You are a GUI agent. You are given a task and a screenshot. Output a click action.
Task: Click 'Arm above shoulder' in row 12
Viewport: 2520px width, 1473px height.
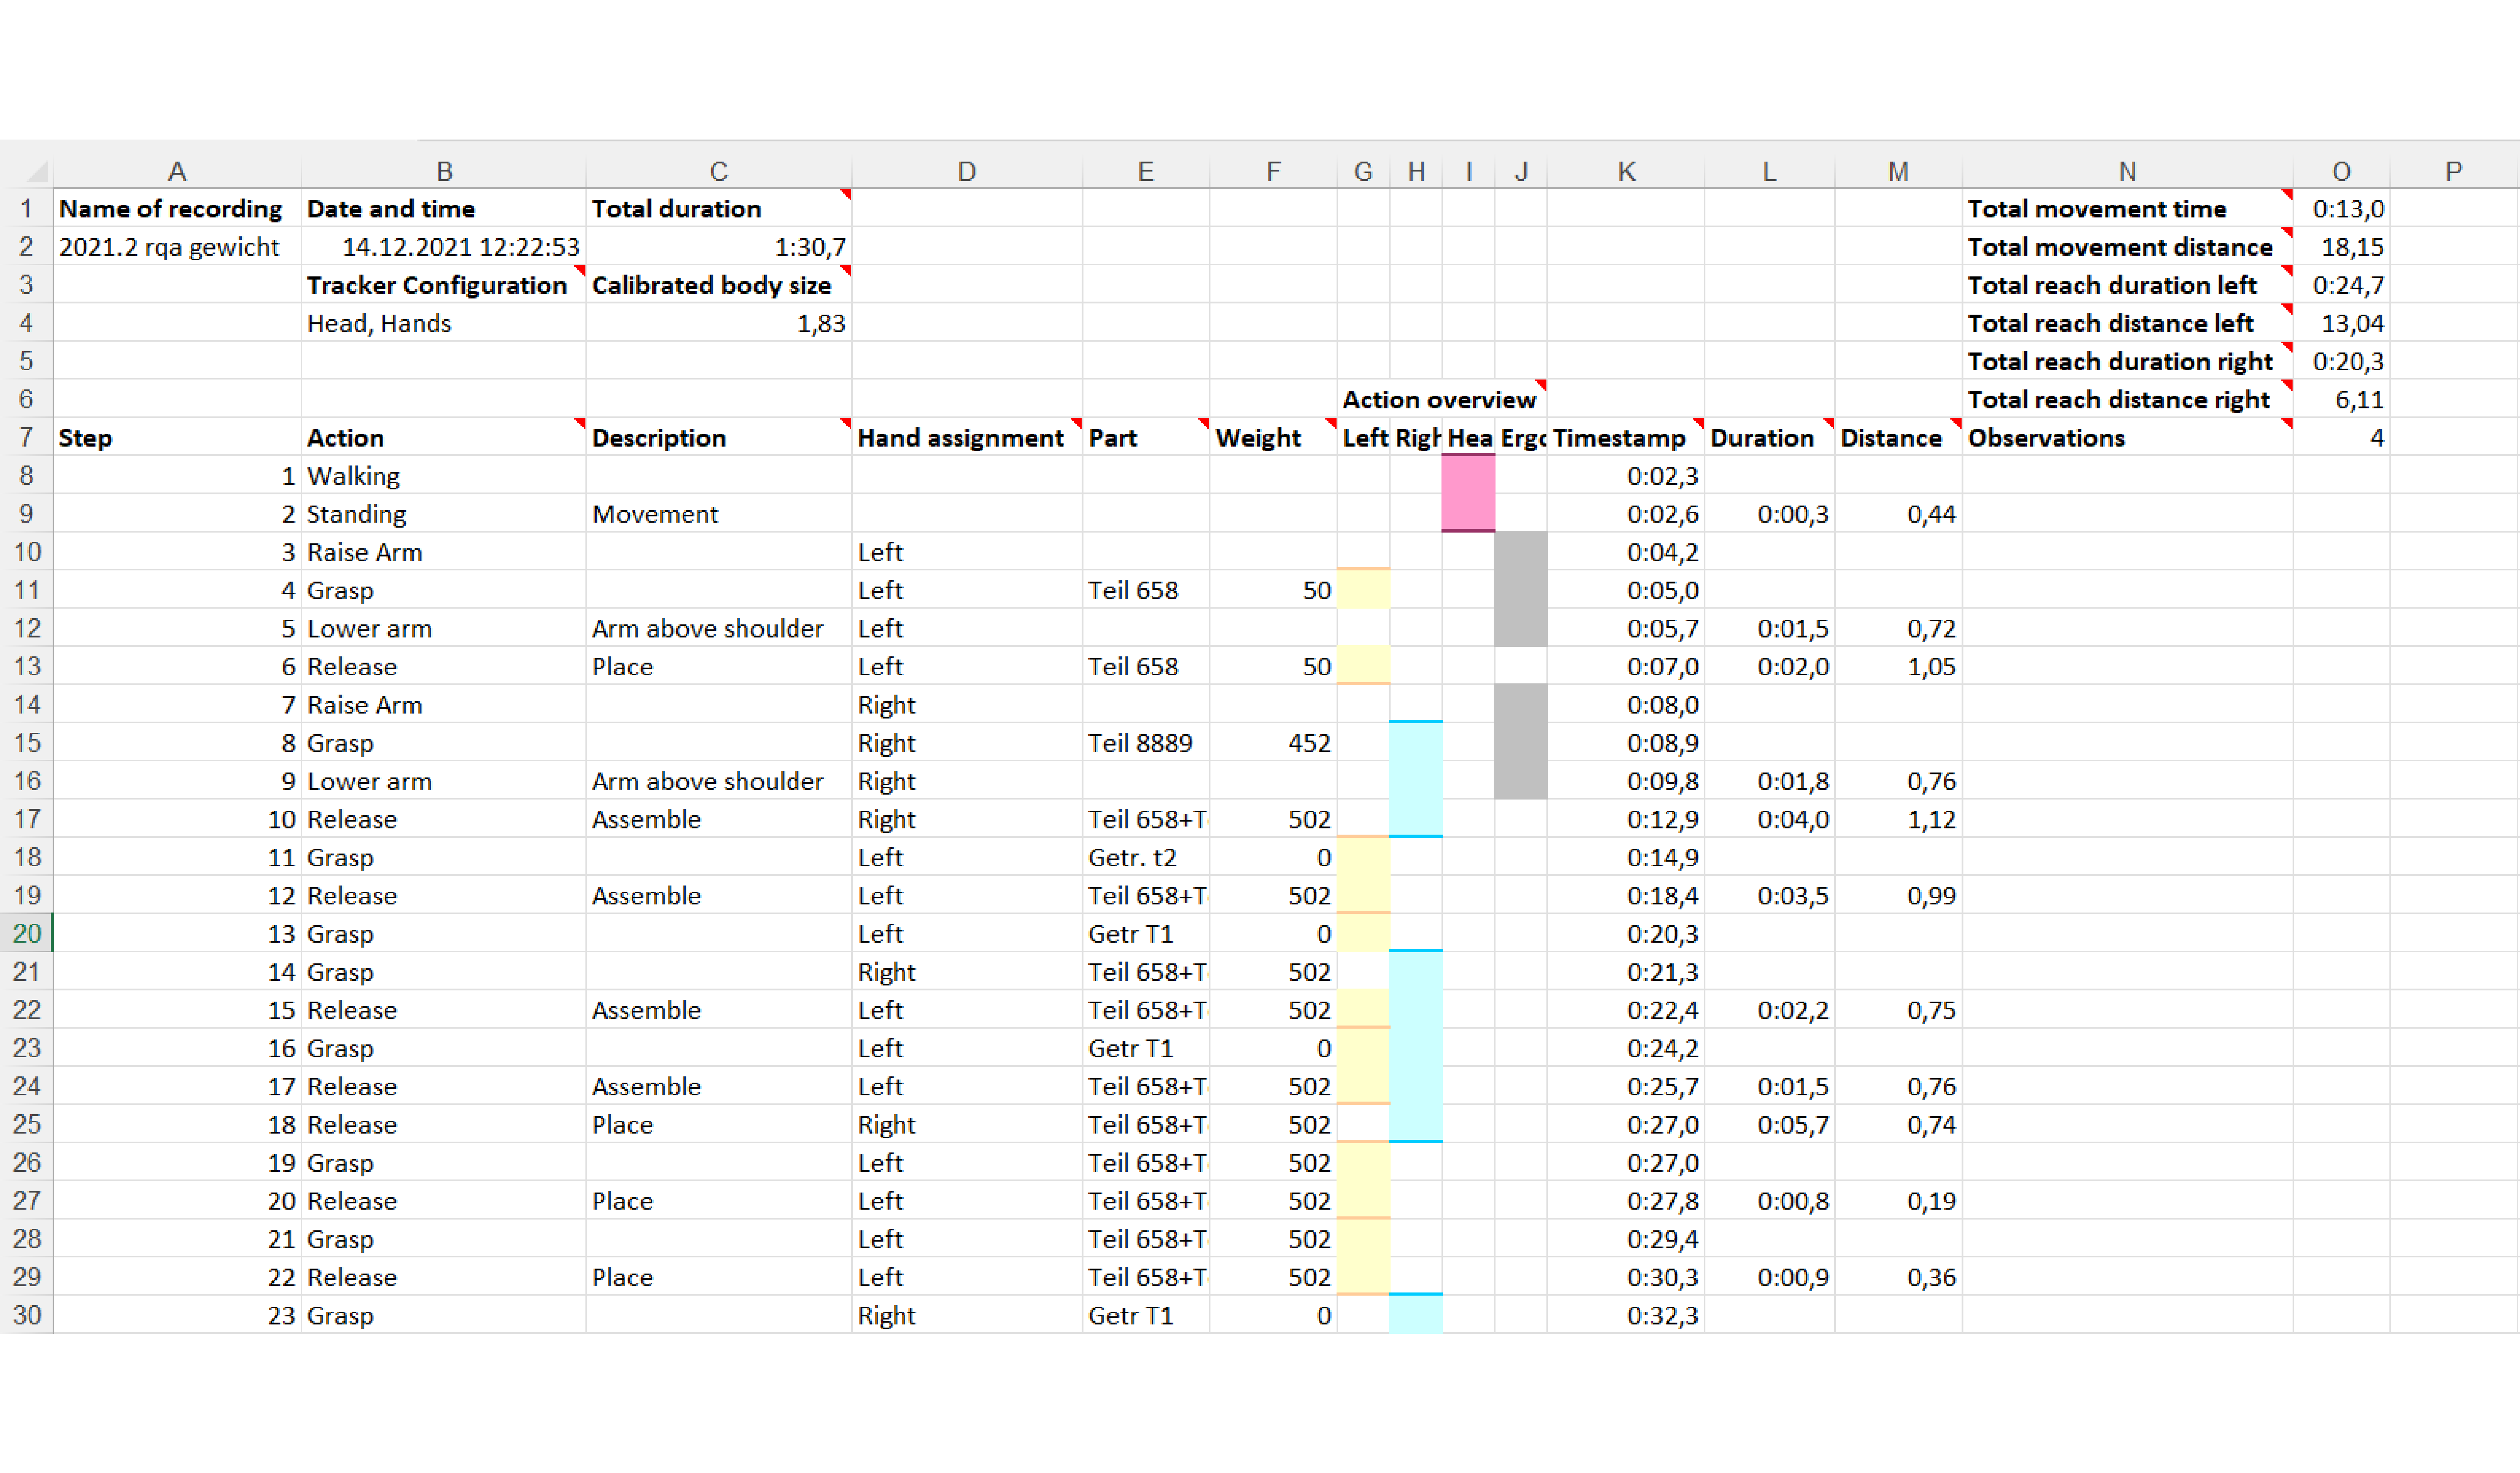point(719,628)
